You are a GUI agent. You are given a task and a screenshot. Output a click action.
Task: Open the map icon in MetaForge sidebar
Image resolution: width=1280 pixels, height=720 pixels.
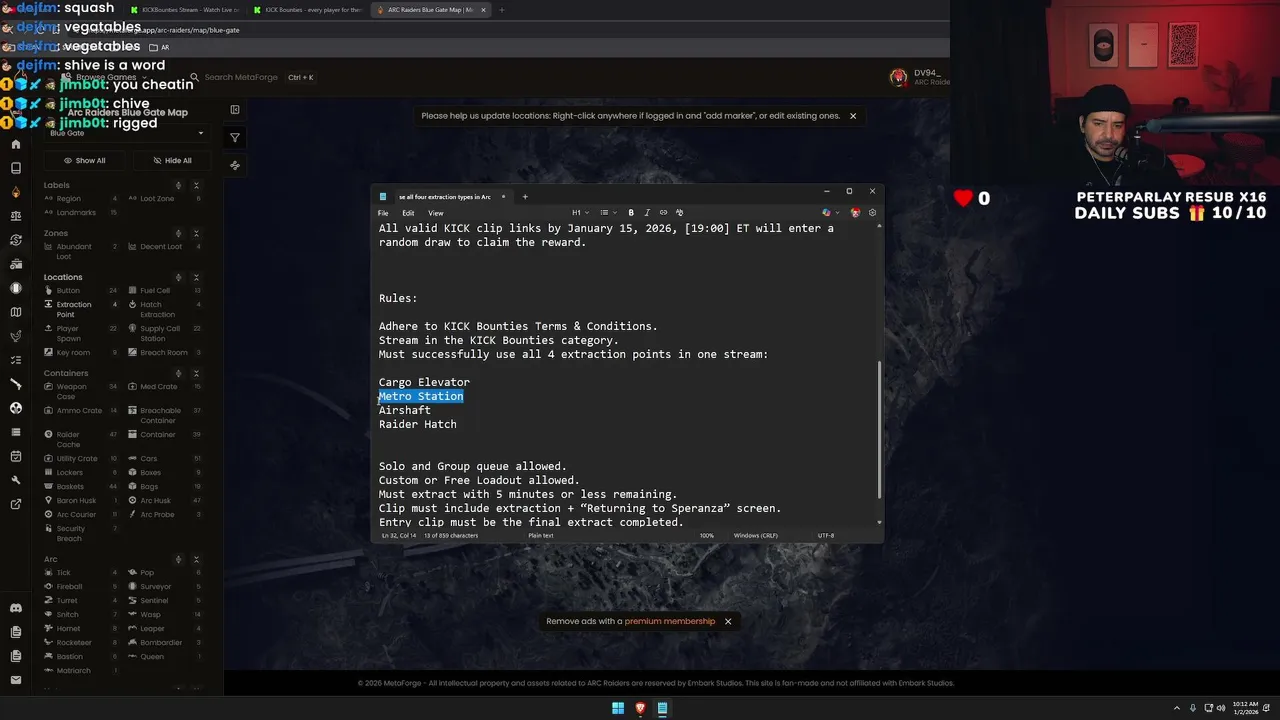pyautogui.click(x=15, y=312)
